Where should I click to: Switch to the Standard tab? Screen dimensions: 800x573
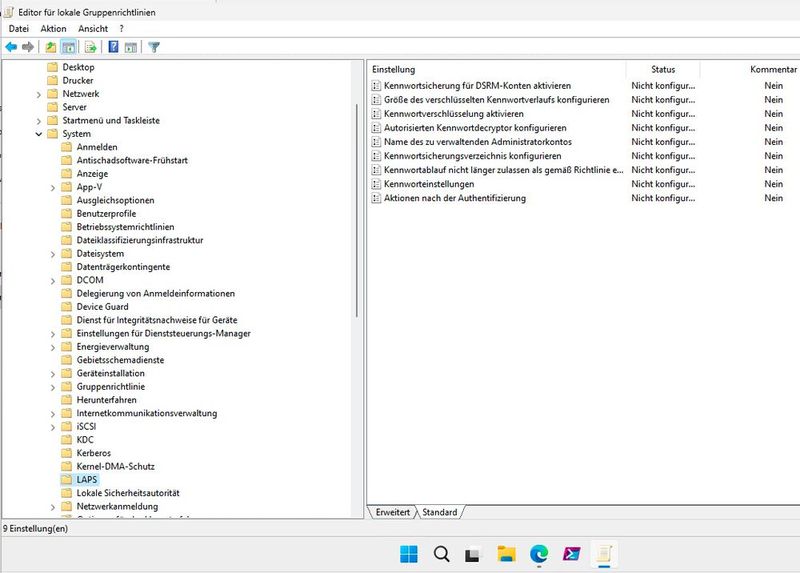click(x=440, y=512)
